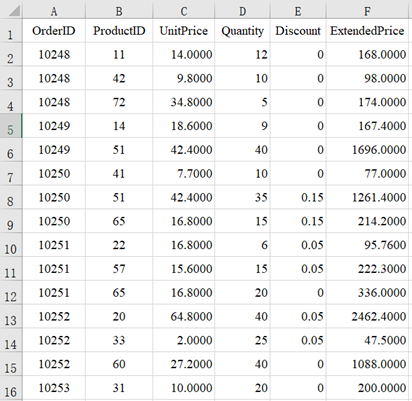Image resolution: width=412 pixels, height=401 pixels.
Task: Select row 13 header
Action: click(x=11, y=316)
